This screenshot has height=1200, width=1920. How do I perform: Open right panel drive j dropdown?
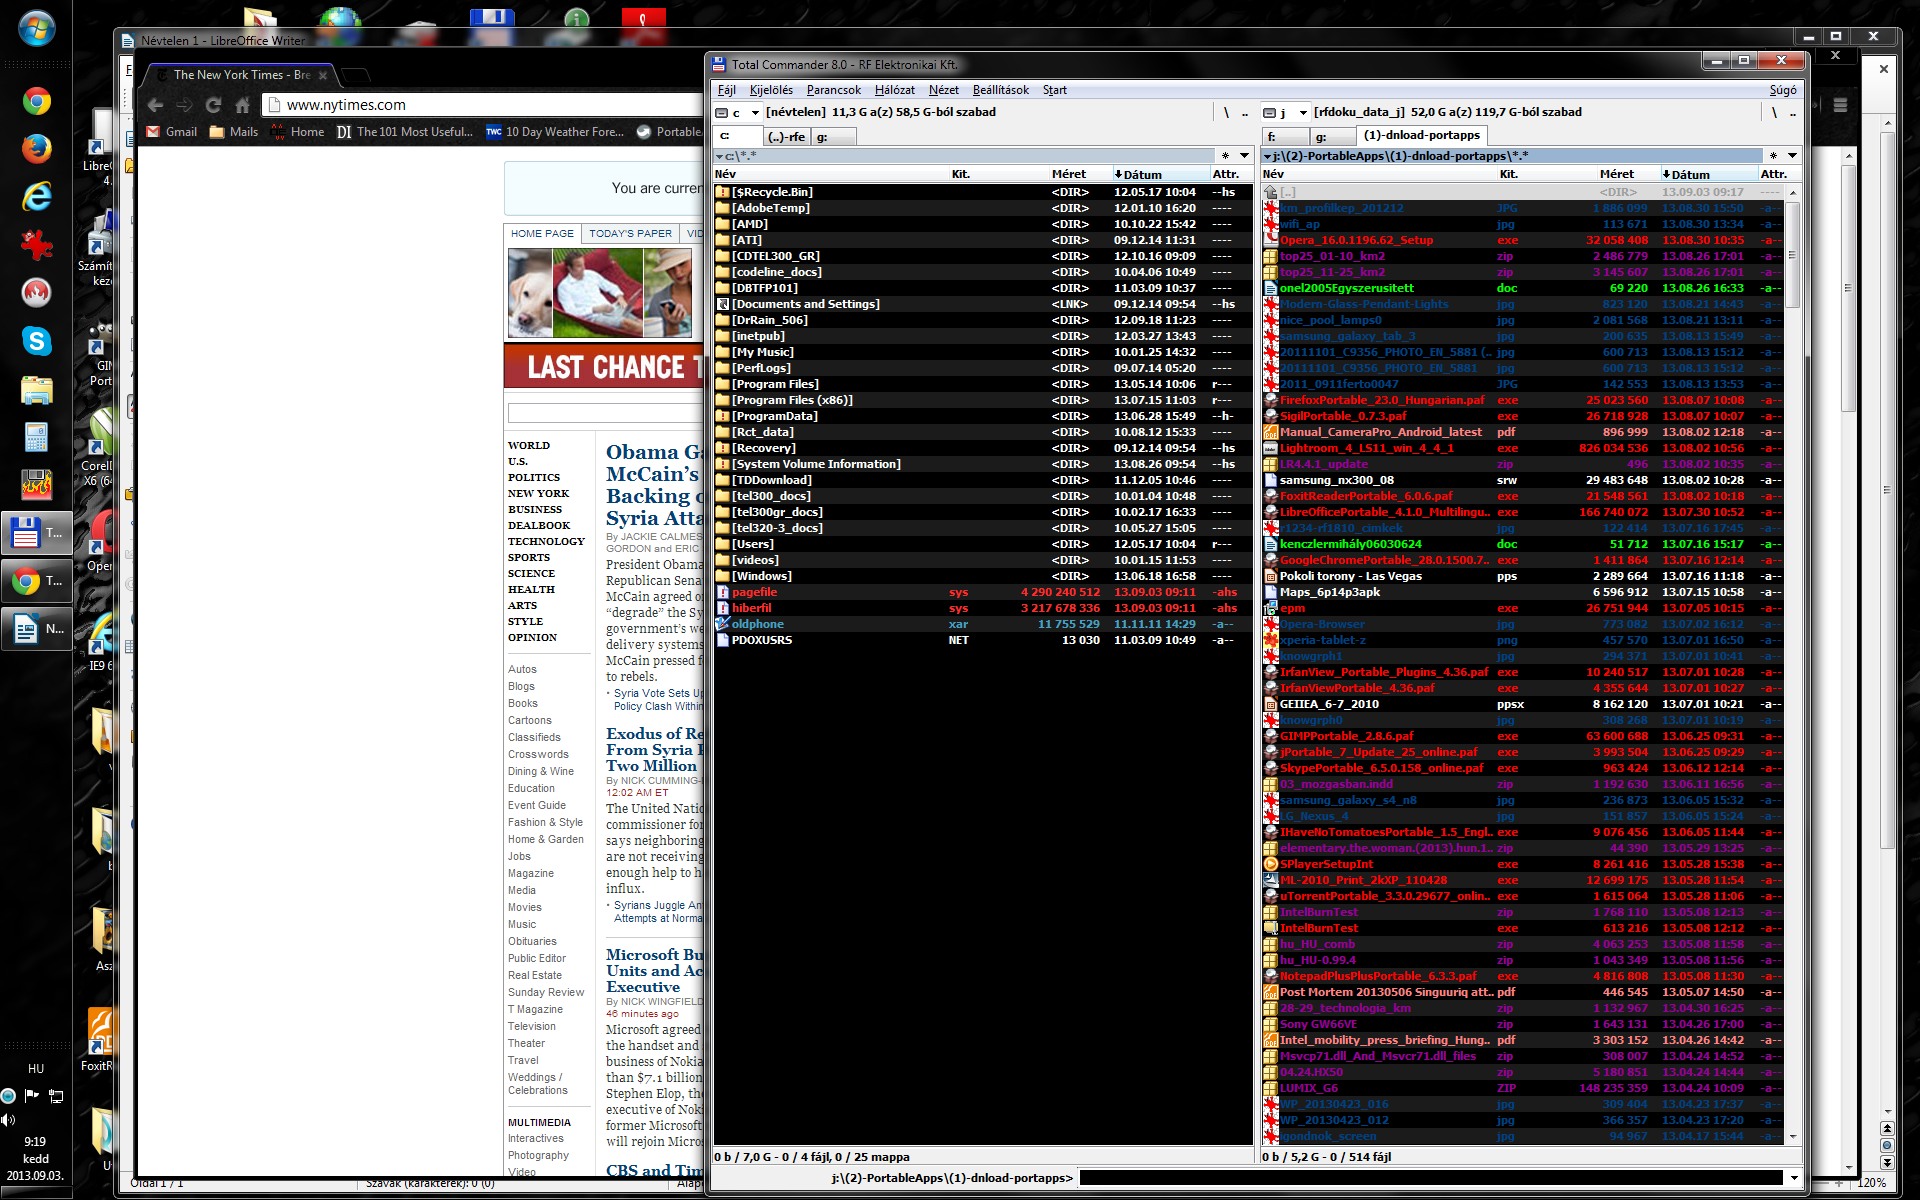click(x=1286, y=113)
